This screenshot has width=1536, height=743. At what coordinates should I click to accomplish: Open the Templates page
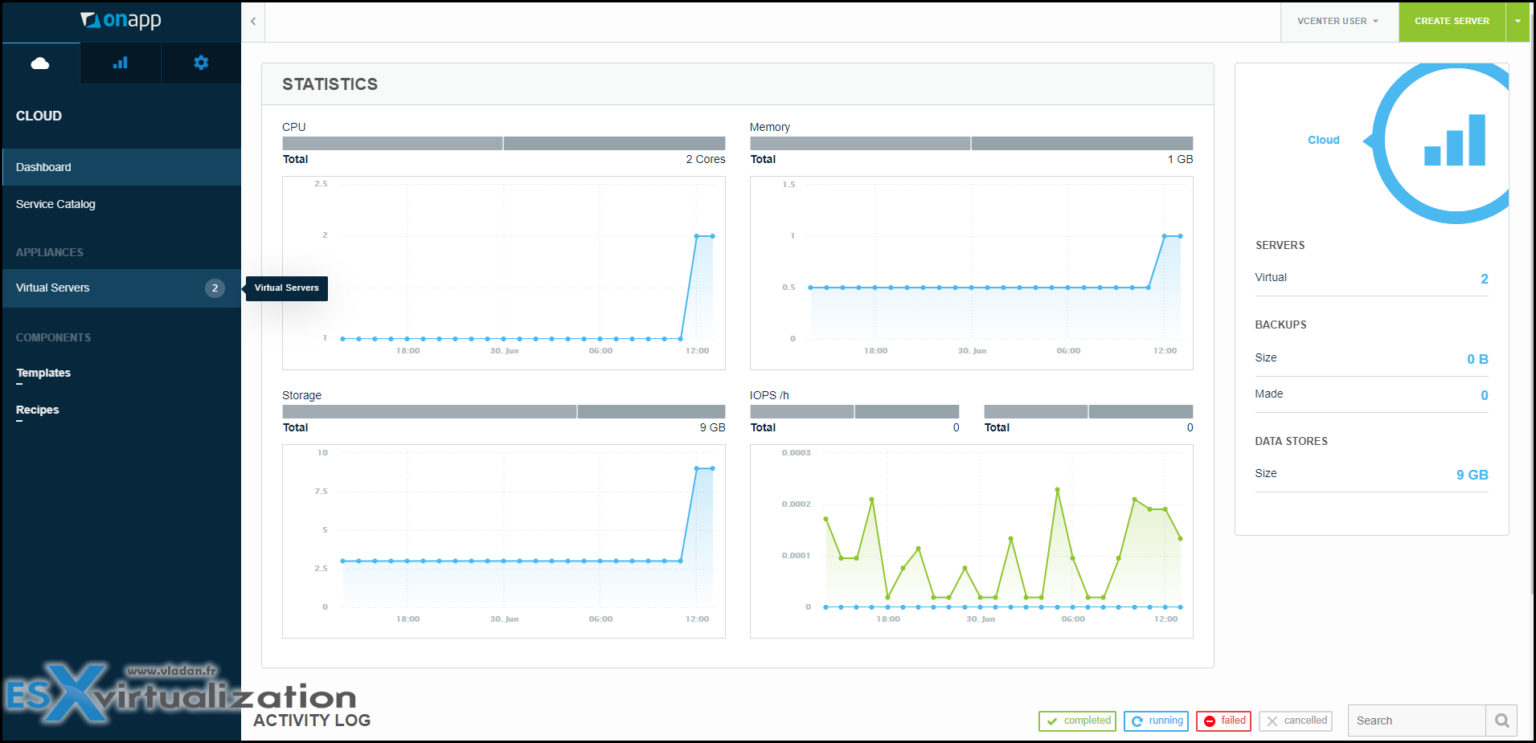coord(43,372)
